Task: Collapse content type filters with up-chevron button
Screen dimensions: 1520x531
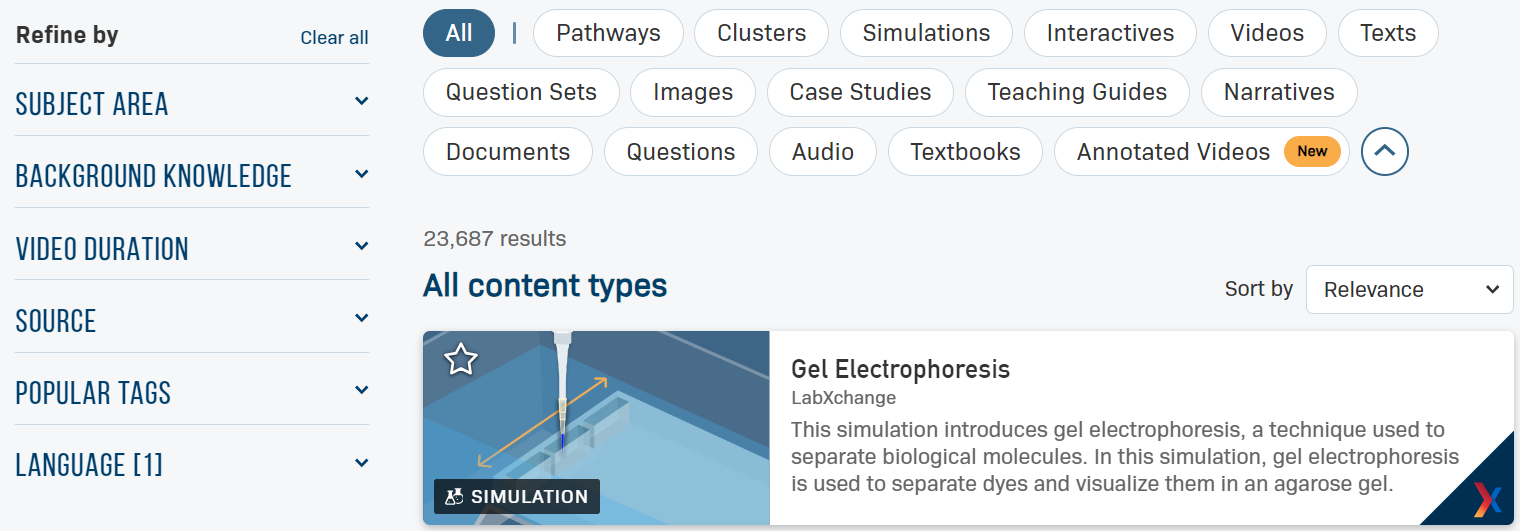Action: coord(1385,152)
